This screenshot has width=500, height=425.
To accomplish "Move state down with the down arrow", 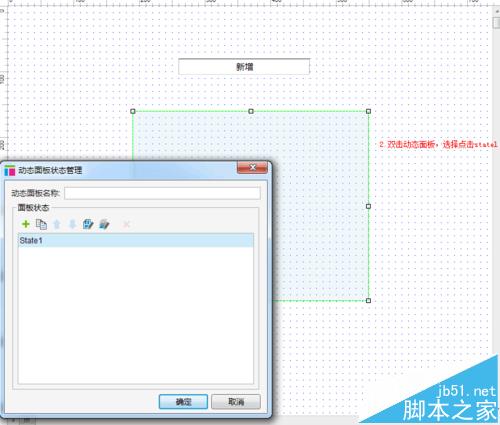I will click(x=72, y=224).
